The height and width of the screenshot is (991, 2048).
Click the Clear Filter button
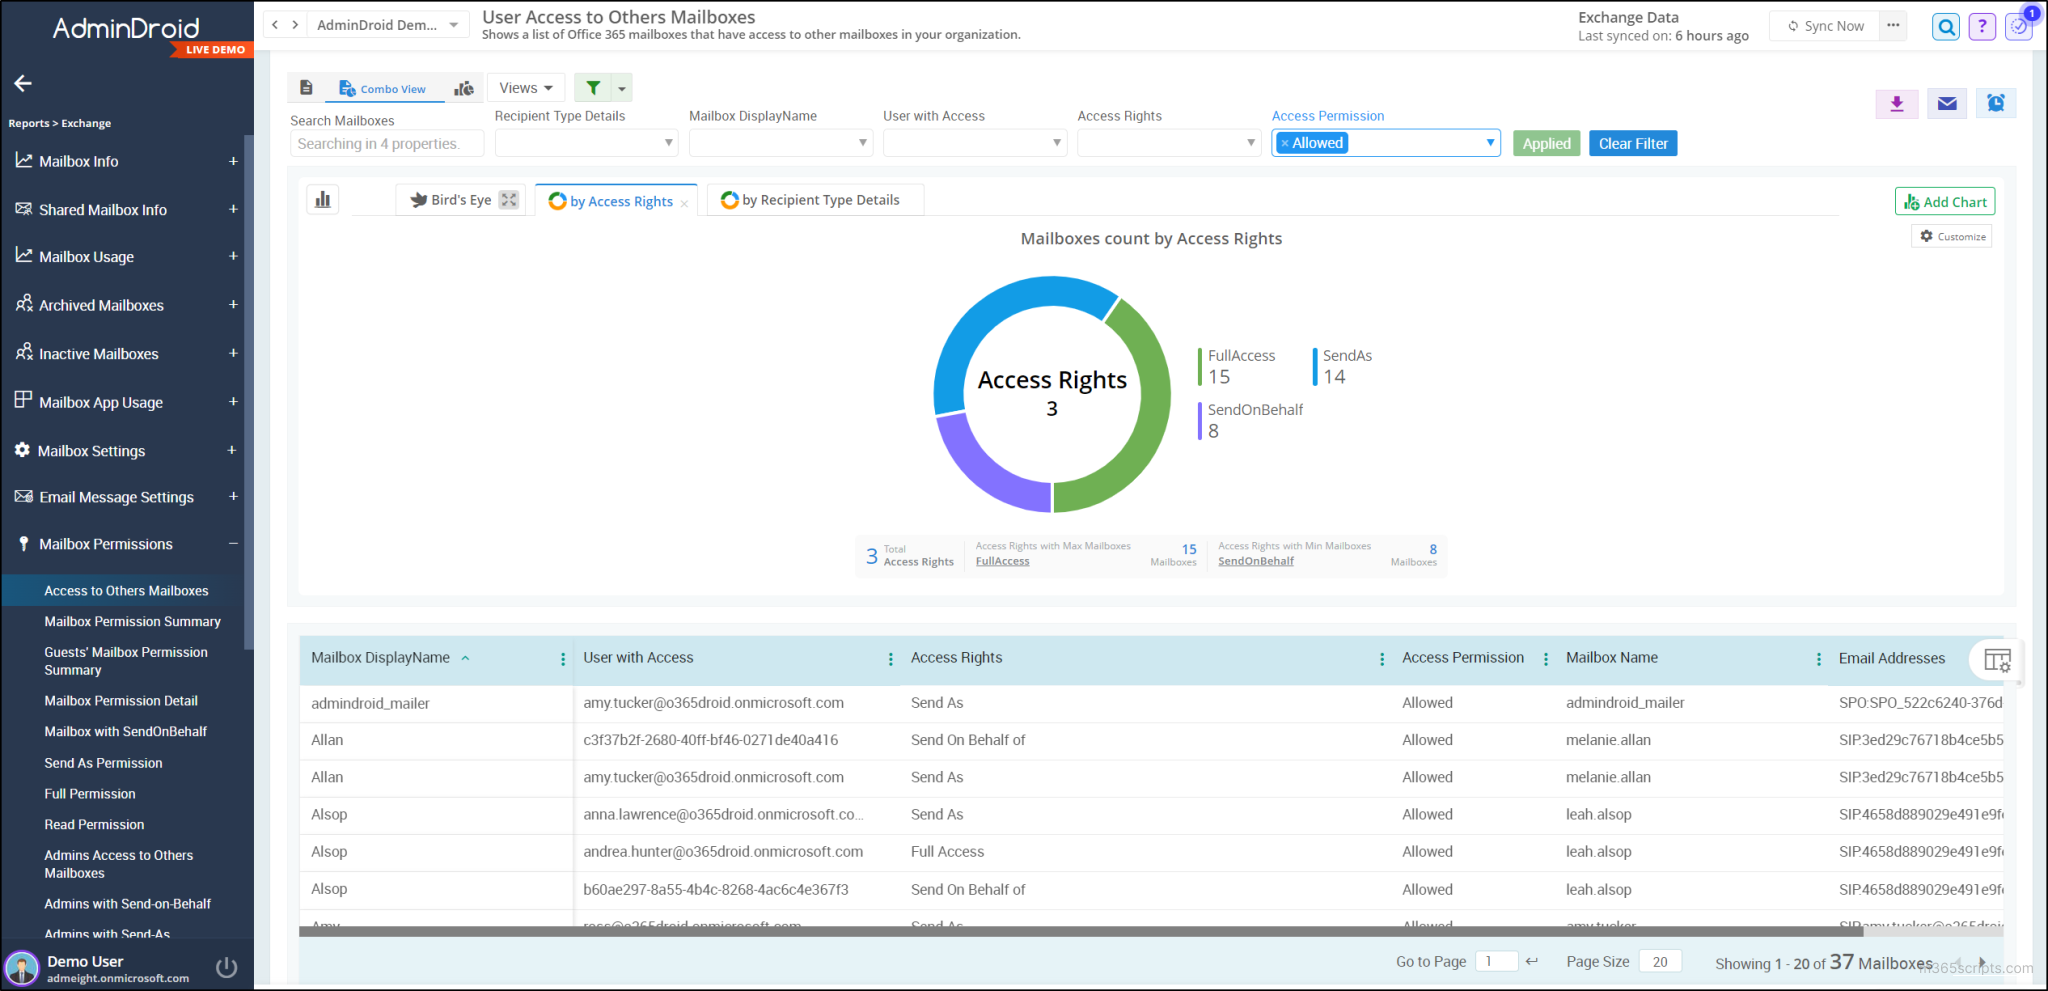(1632, 143)
